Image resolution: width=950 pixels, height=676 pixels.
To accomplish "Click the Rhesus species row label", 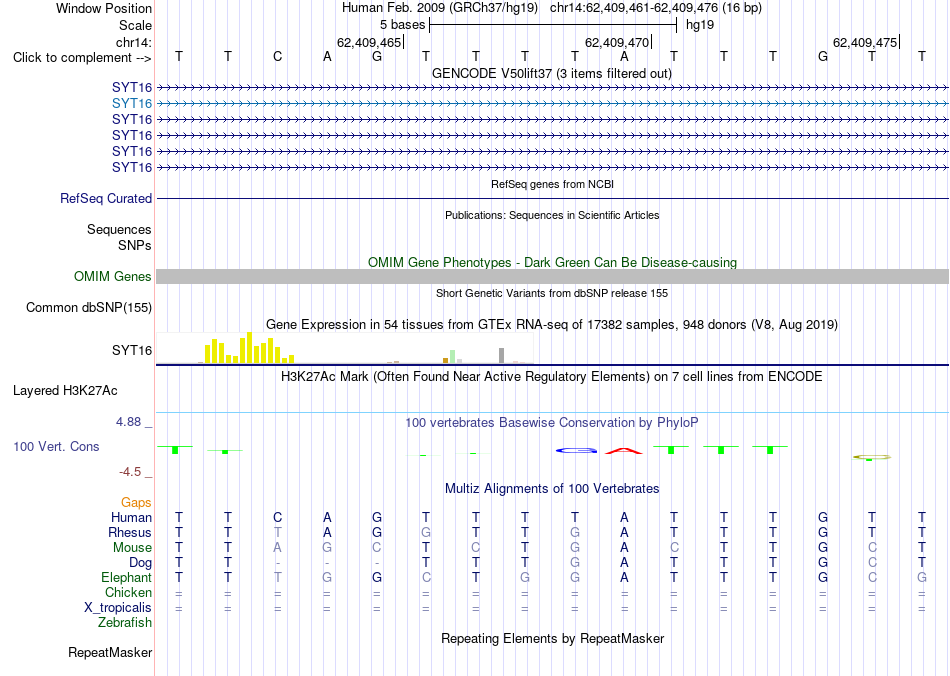I will (130, 532).
